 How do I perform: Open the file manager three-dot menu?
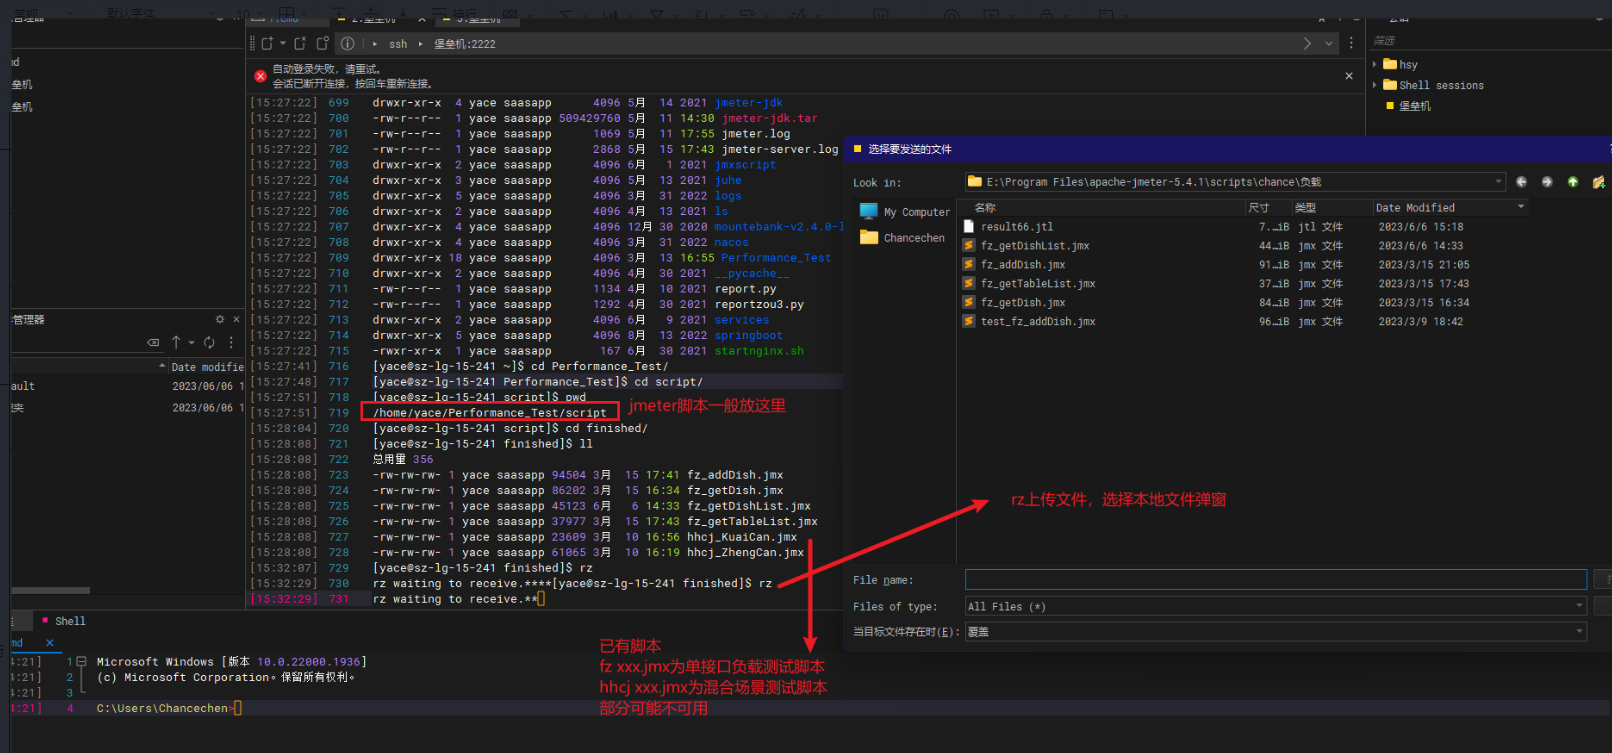[x=231, y=342]
